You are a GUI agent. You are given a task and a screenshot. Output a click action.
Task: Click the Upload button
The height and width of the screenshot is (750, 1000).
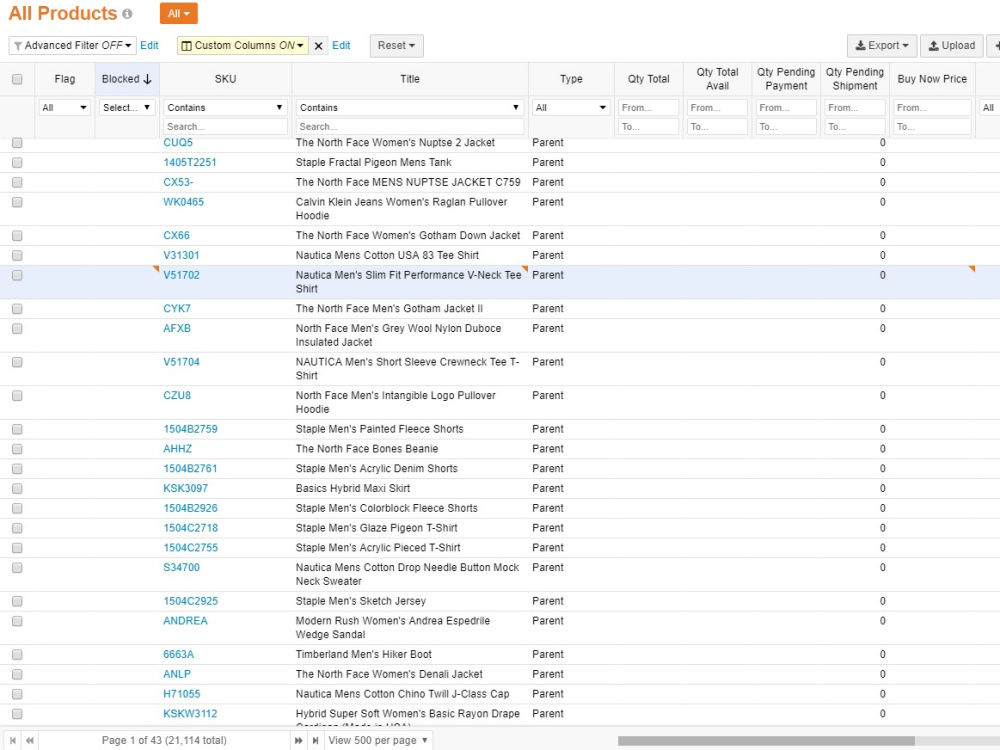[x=952, y=46]
